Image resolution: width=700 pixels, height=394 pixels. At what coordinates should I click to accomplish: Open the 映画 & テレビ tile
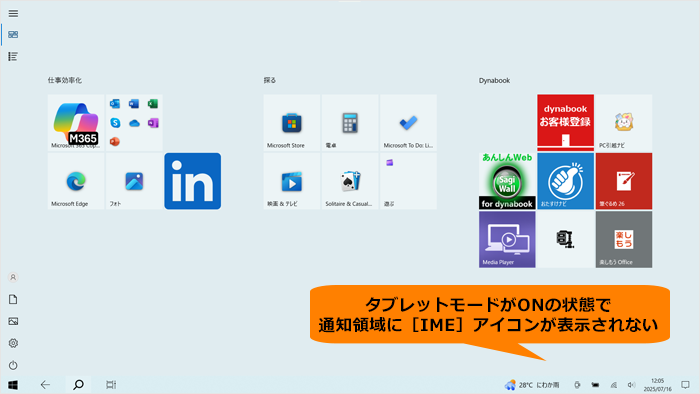pos(292,181)
